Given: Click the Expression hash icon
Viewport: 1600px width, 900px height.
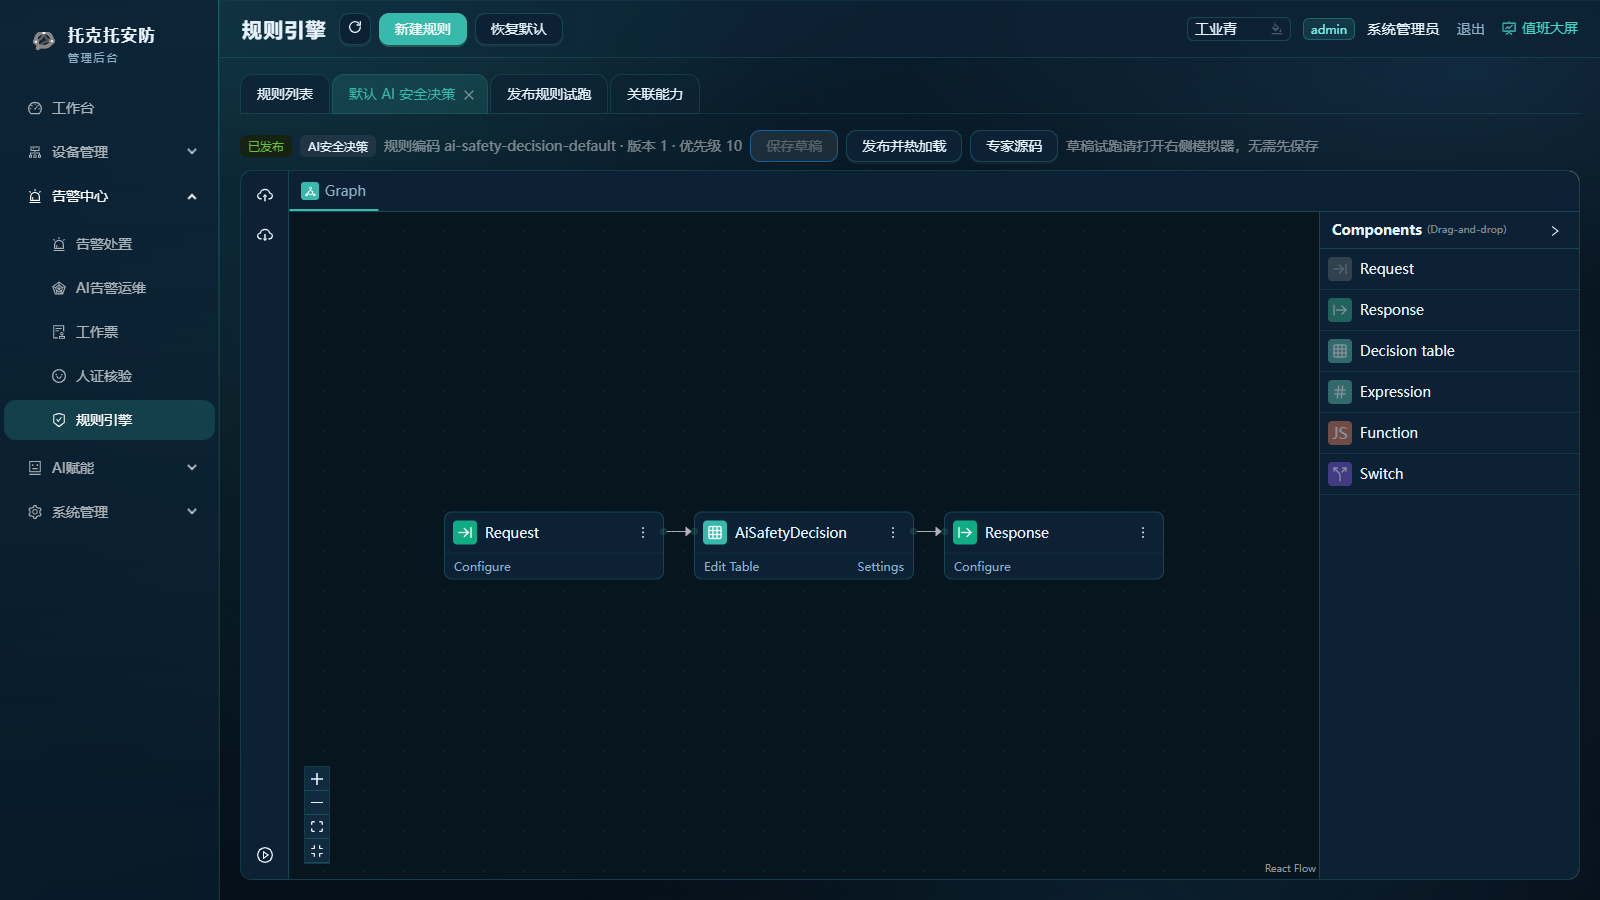Looking at the screenshot, I should coord(1340,392).
